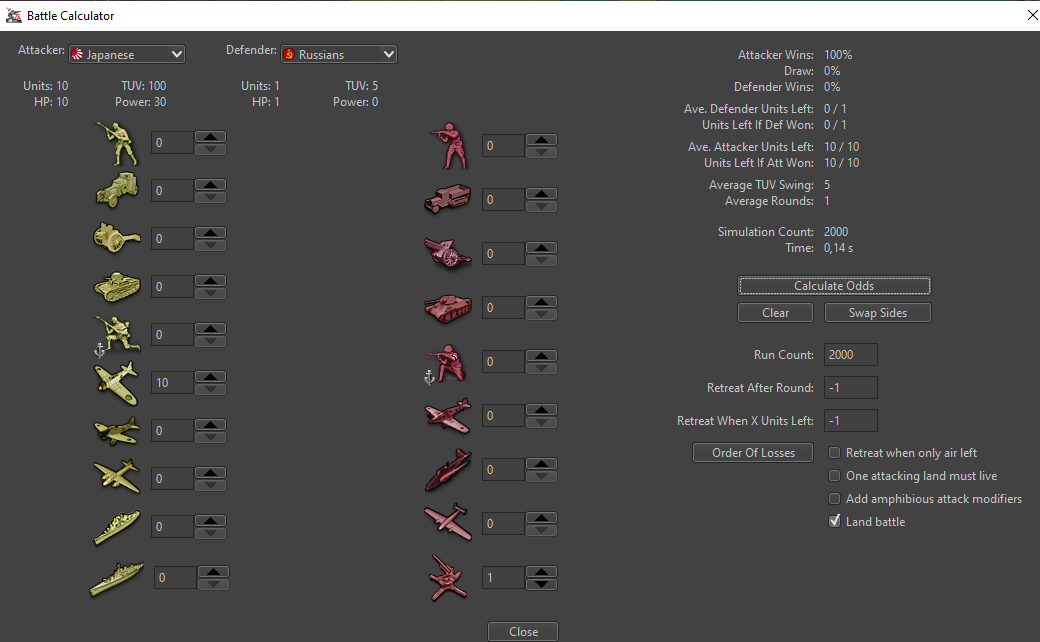Enable Retreat when only air left
The height and width of the screenshot is (642, 1040).
835,453
